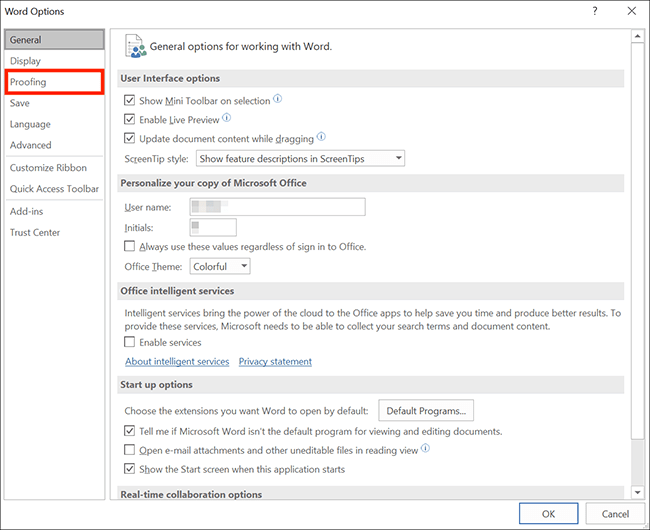Click the User Interface options heading

click(x=170, y=78)
